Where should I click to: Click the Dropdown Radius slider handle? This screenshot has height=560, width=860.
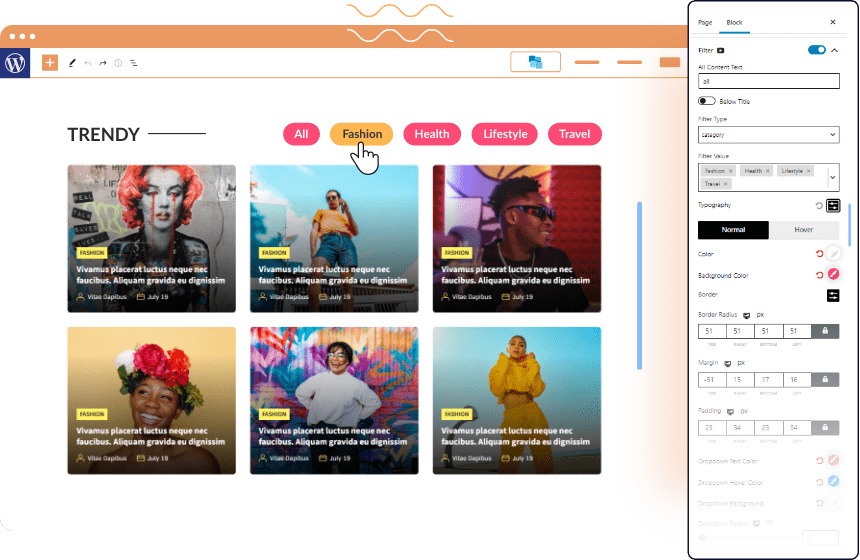click(x=703, y=538)
